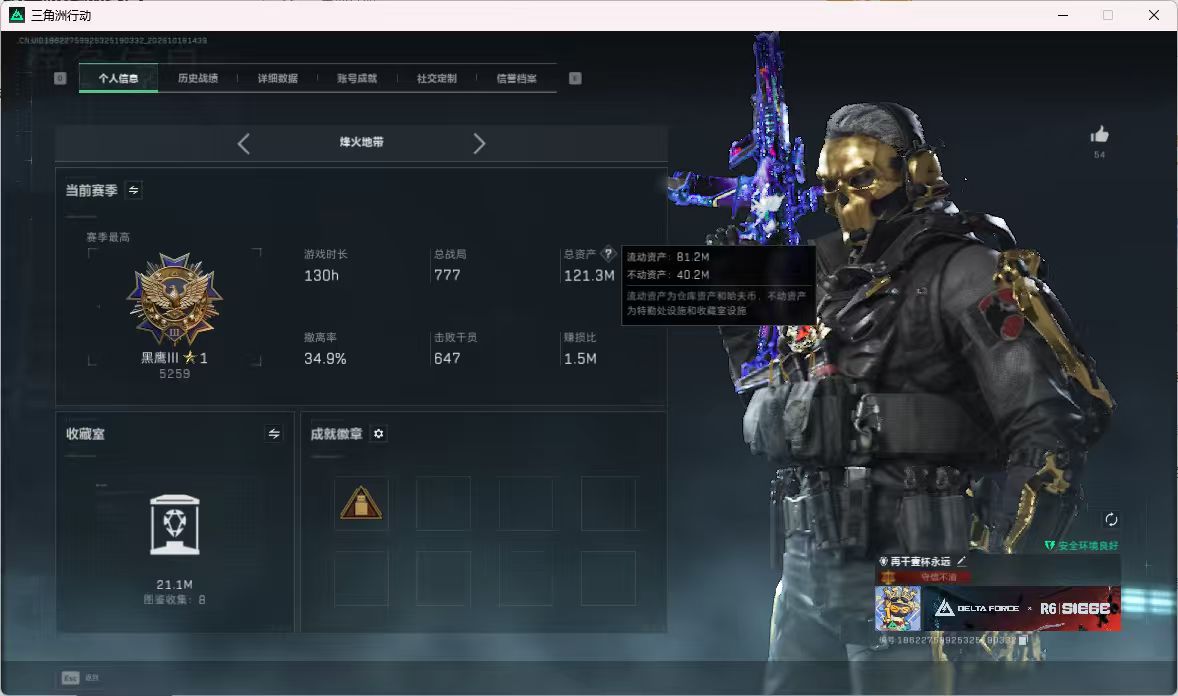This screenshot has height=696, width=1178.
Task: Toggle the 收藏室 swap icon
Action: tap(274, 434)
